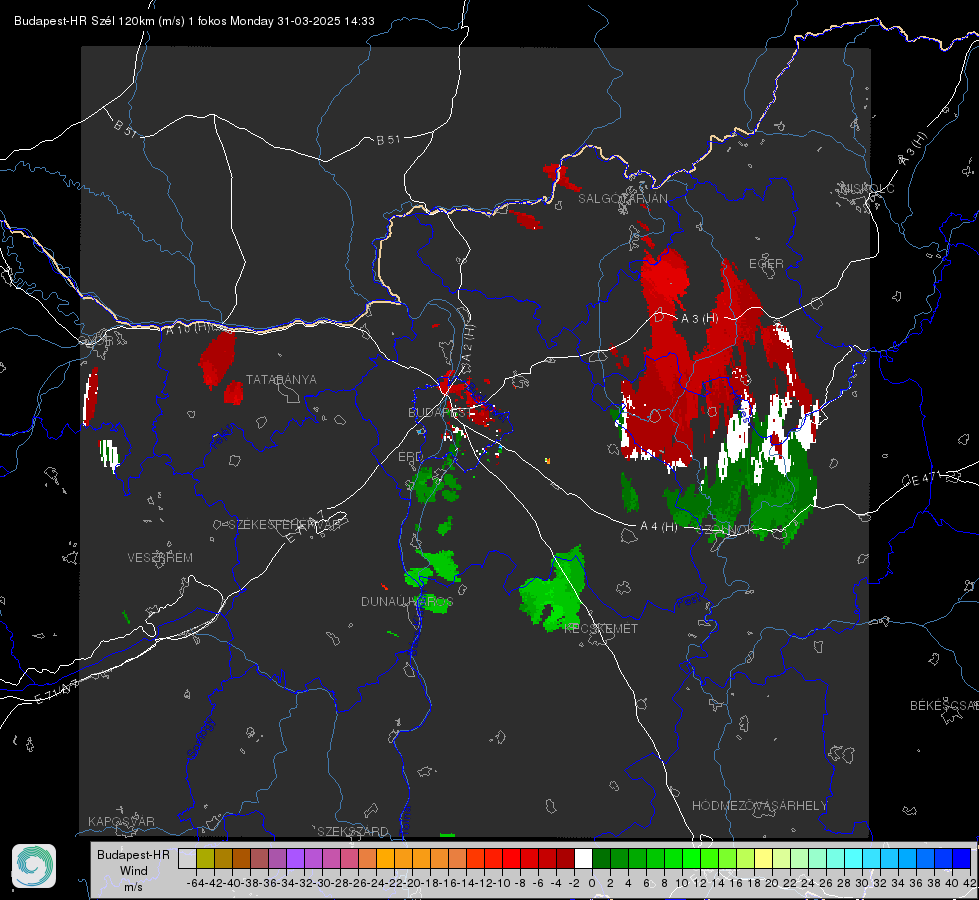Click the 0 value in the legend

click(592, 883)
